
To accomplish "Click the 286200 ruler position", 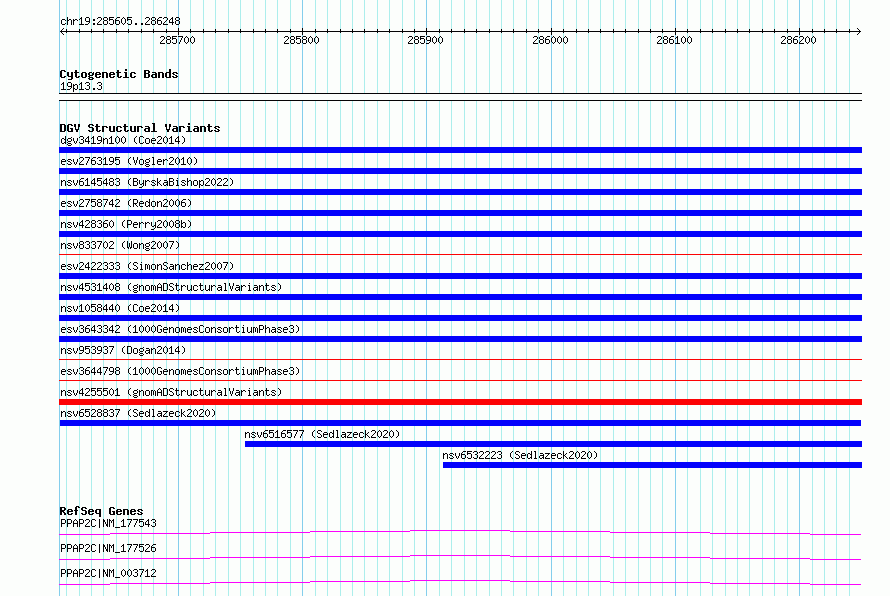I will (798, 40).
